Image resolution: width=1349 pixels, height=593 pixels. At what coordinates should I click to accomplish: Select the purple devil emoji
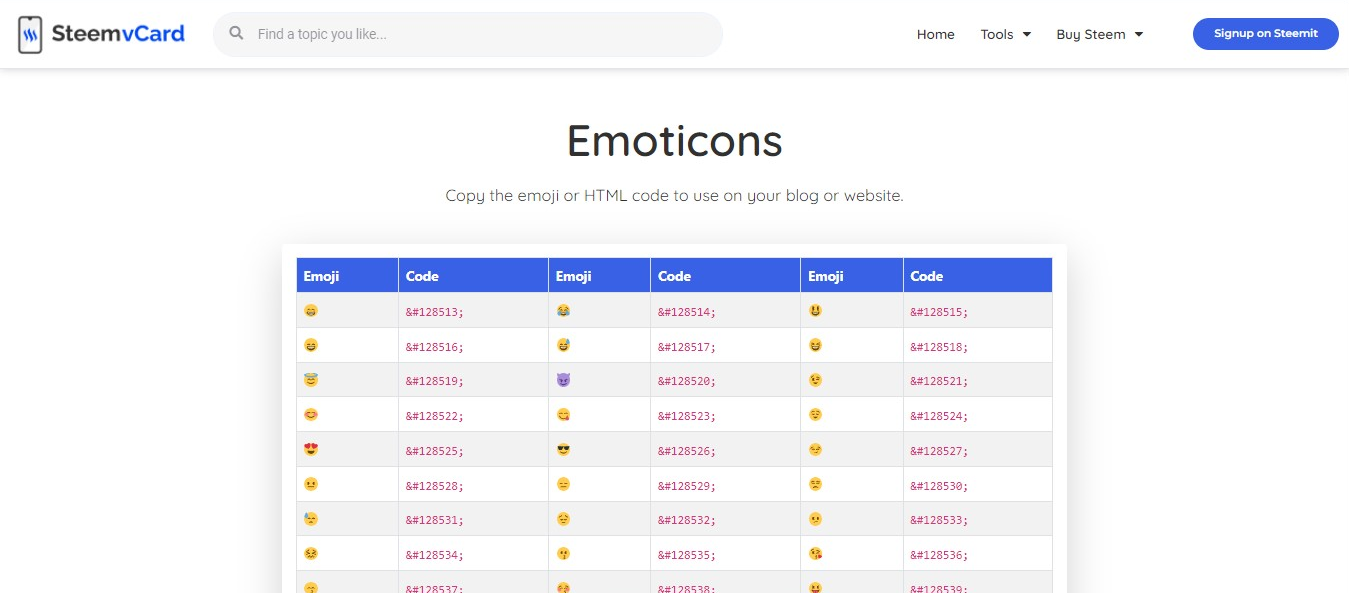click(563, 380)
